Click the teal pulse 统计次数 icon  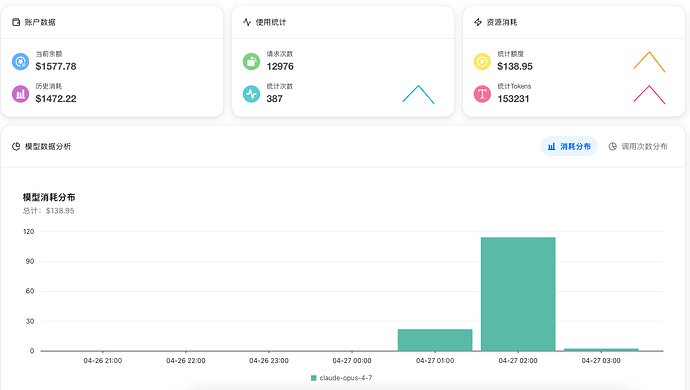coord(251,94)
